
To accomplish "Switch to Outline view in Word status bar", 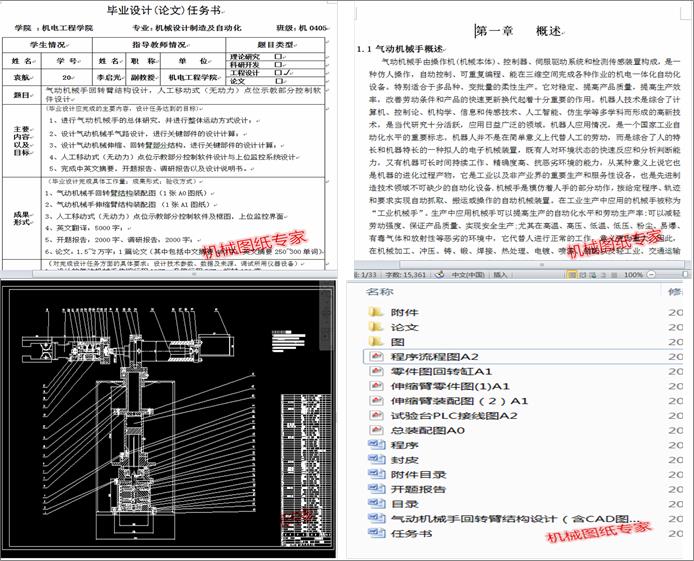I will pos(604,275).
